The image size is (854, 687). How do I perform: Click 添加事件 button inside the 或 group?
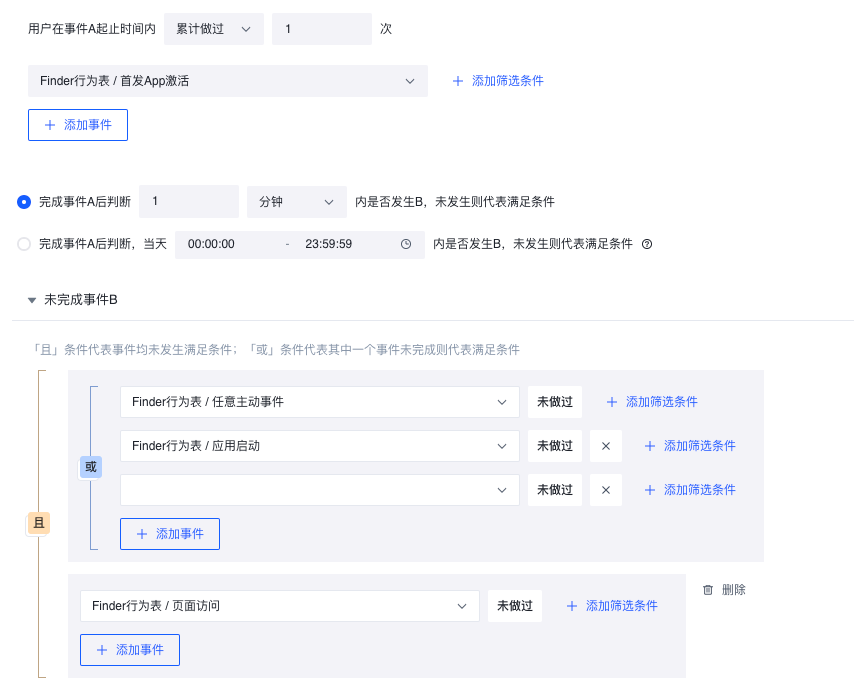pyautogui.click(x=170, y=534)
